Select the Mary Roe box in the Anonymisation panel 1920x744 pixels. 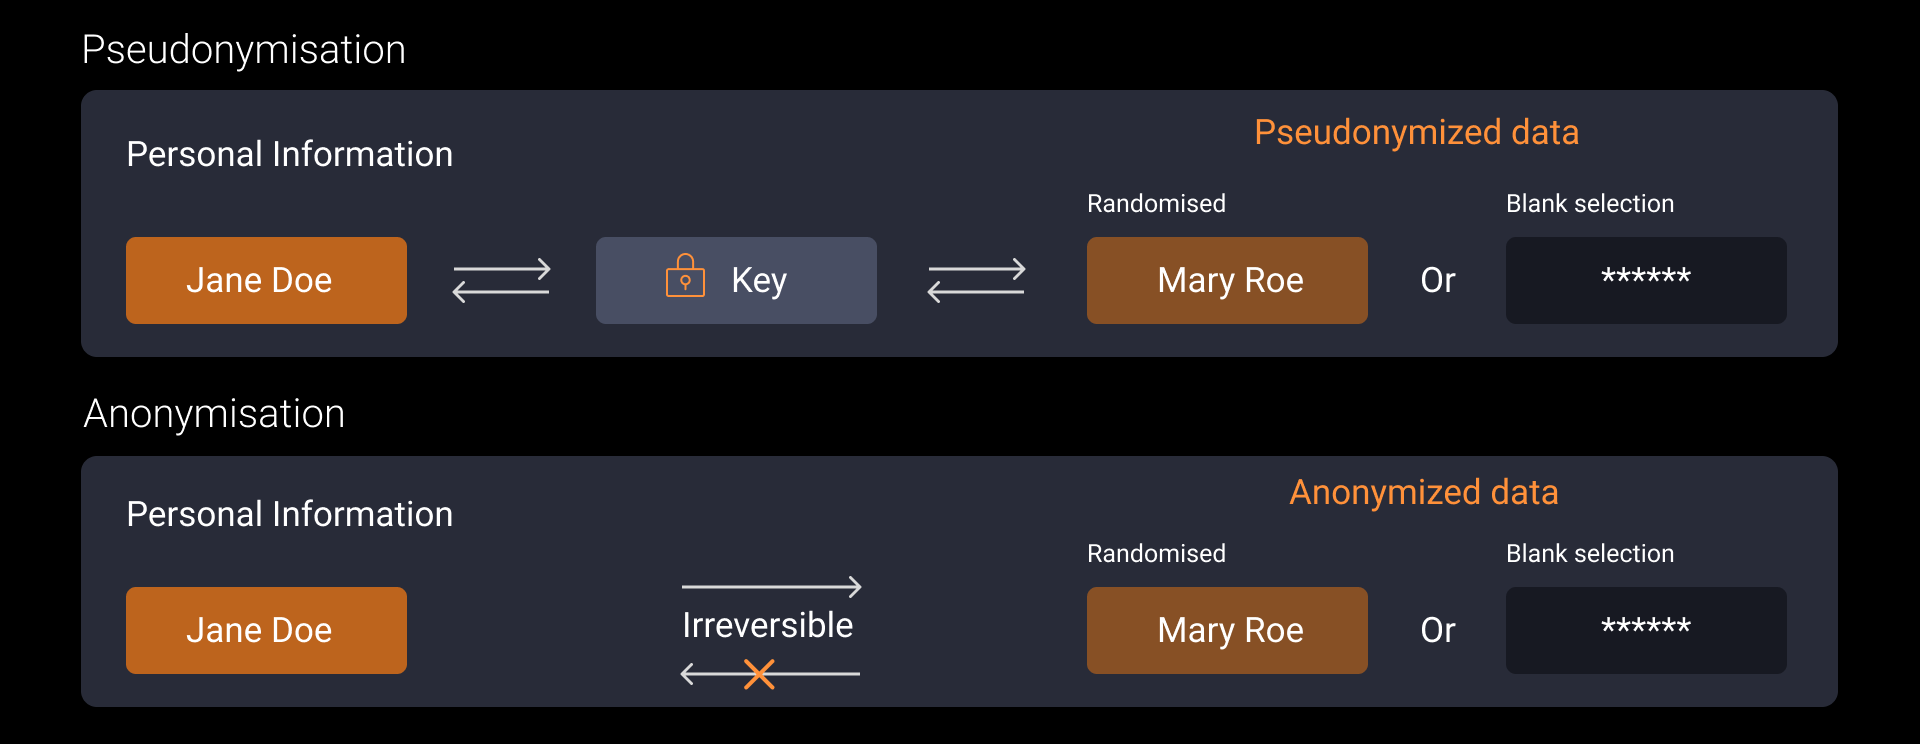coord(1227,630)
